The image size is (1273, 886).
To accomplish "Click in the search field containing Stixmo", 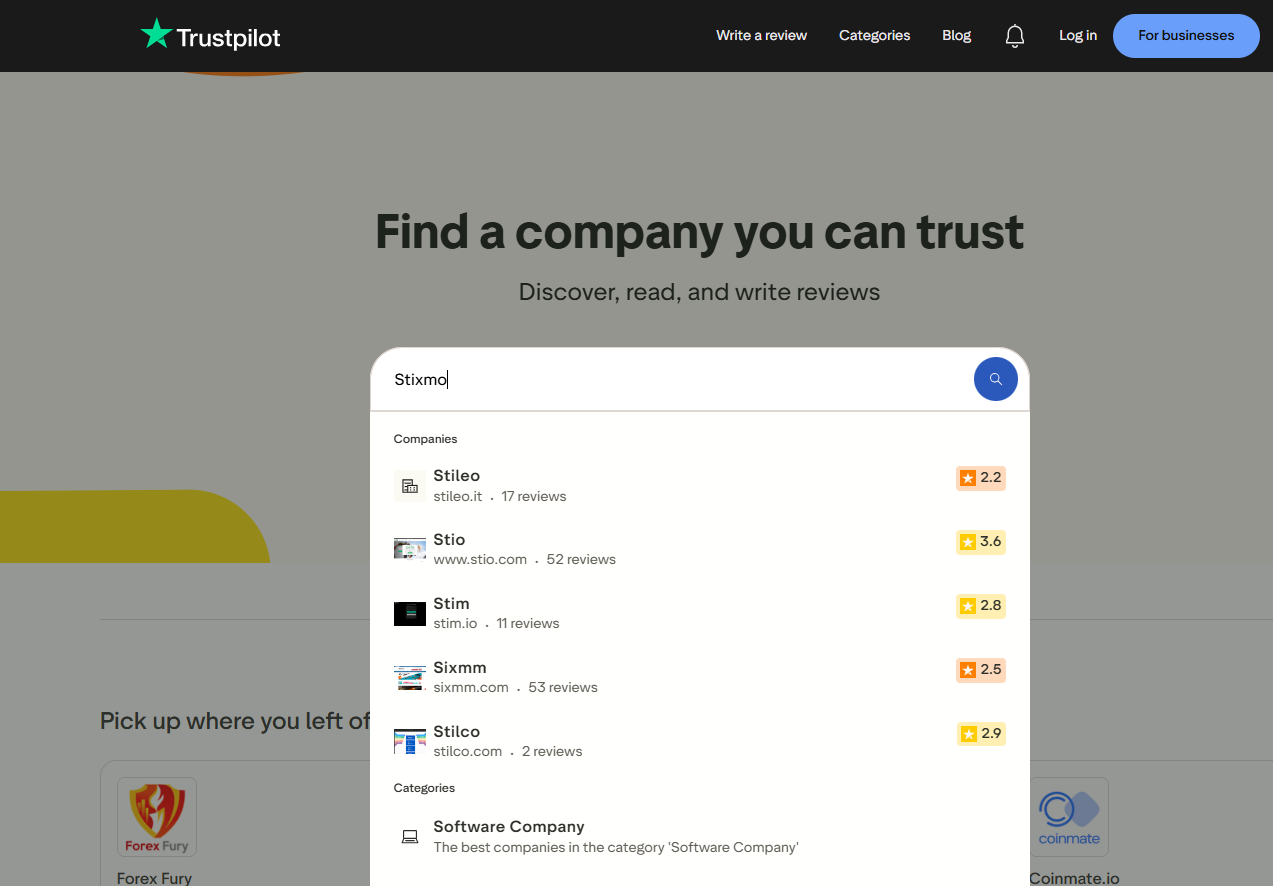I will tap(670, 380).
